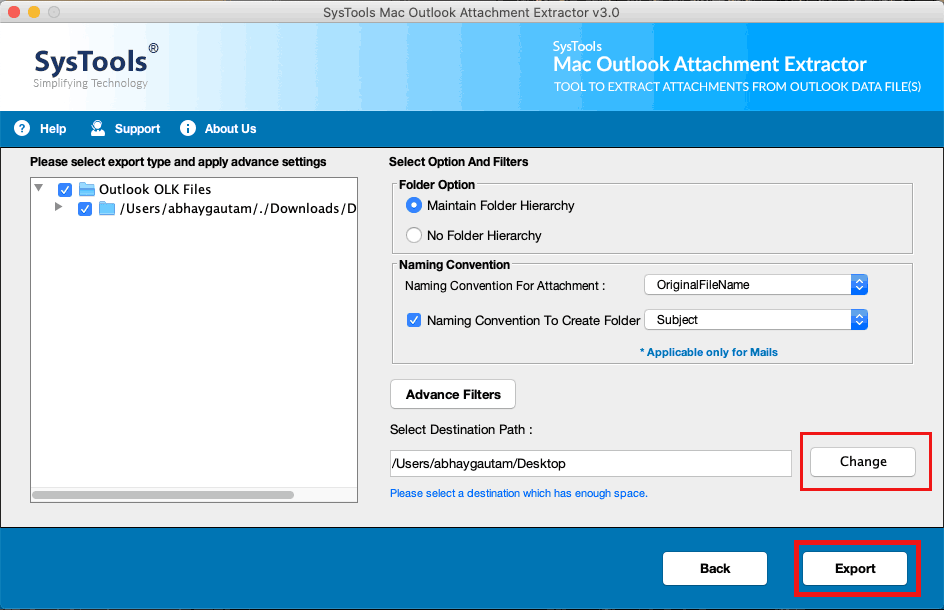Open the Support menu item
Screen dimensions: 944x610
137,128
